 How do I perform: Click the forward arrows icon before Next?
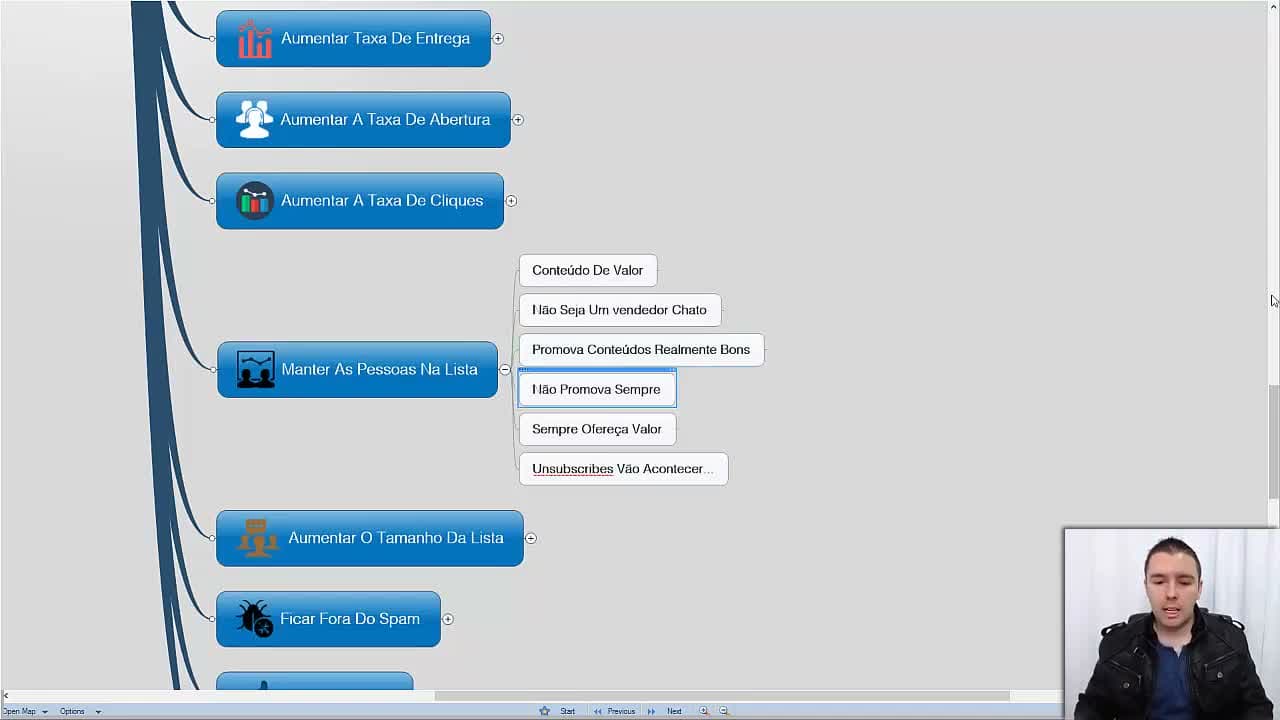[x=651, y=711]
